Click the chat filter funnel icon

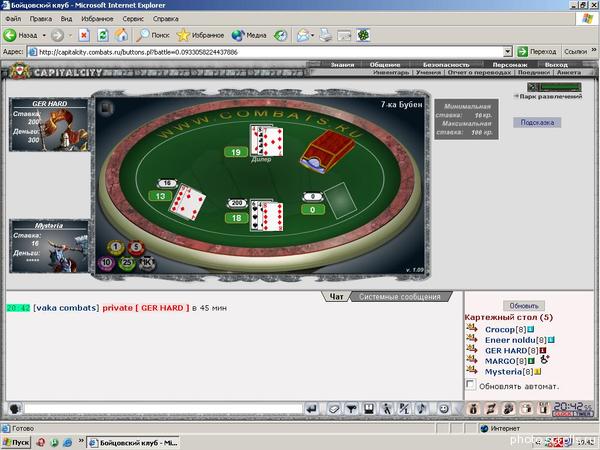[351, 409]
